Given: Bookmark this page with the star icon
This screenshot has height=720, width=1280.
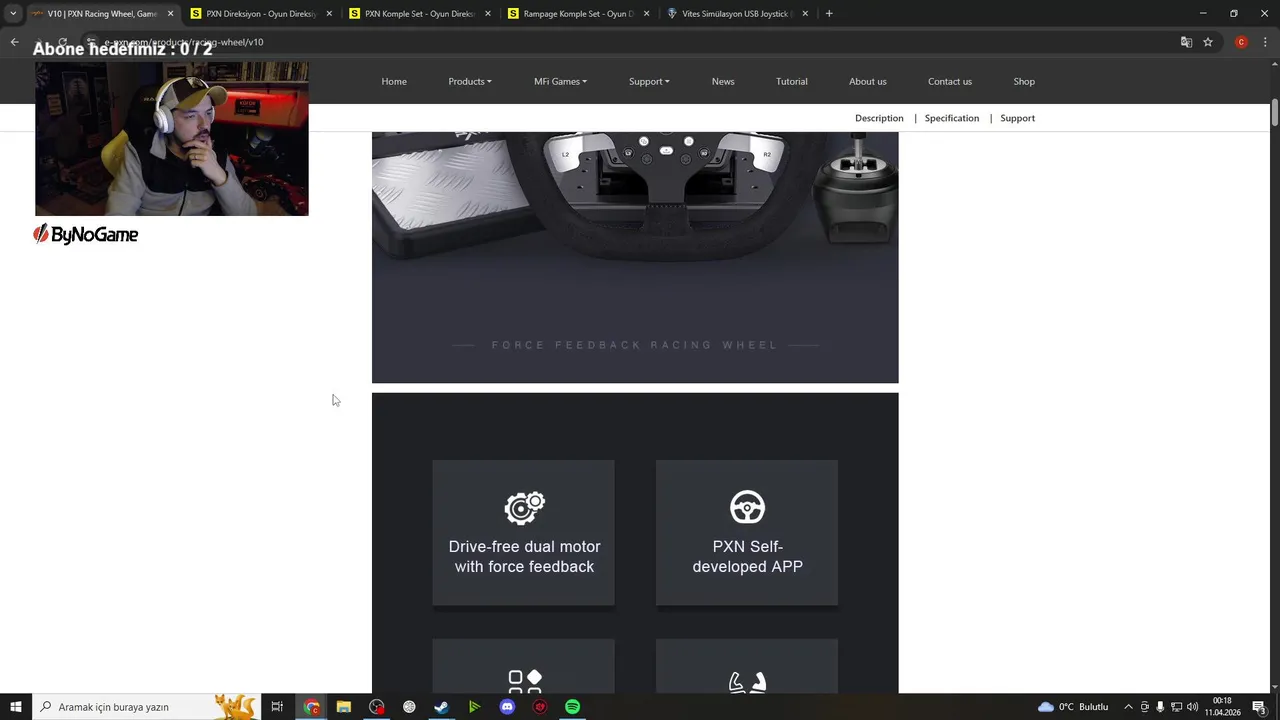Looking at the screenshot, I should (1208, 42).
